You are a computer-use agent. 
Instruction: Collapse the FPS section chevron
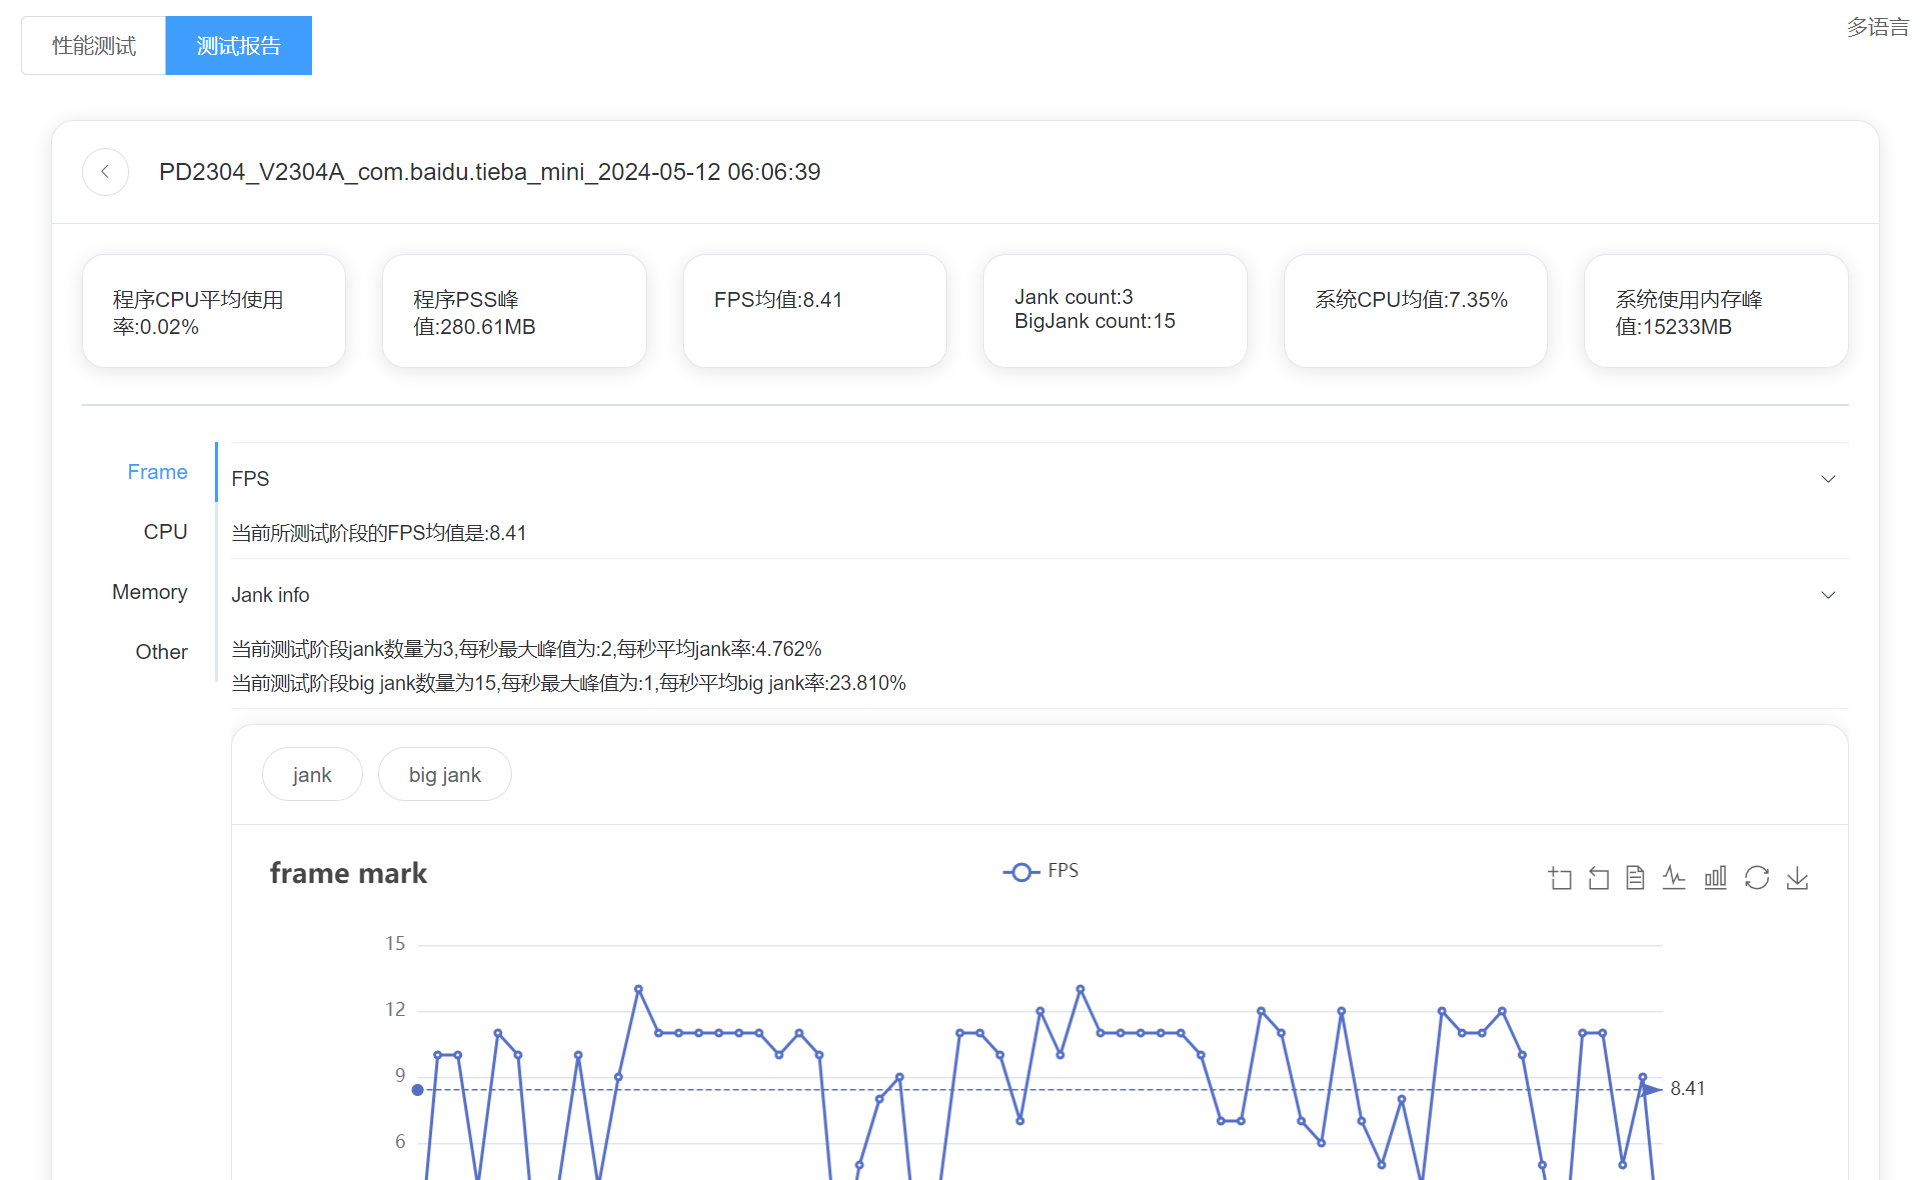coord(1827,479)
